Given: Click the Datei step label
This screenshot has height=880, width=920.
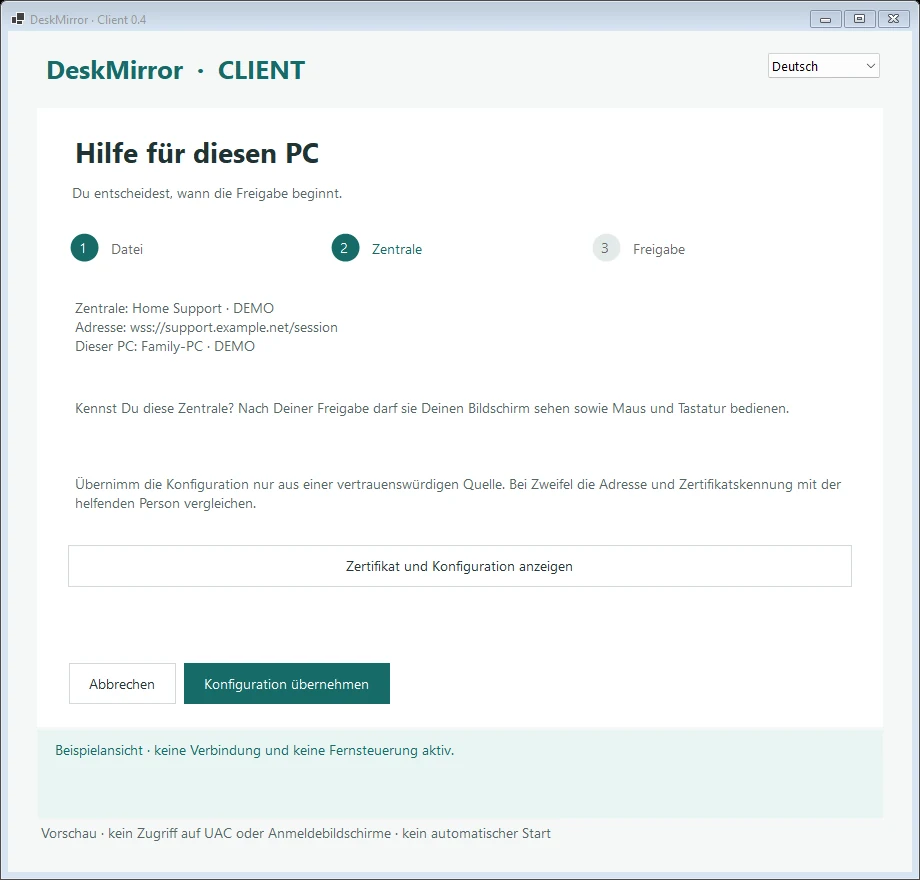Looking at the screenshot, I should (127, 249).
